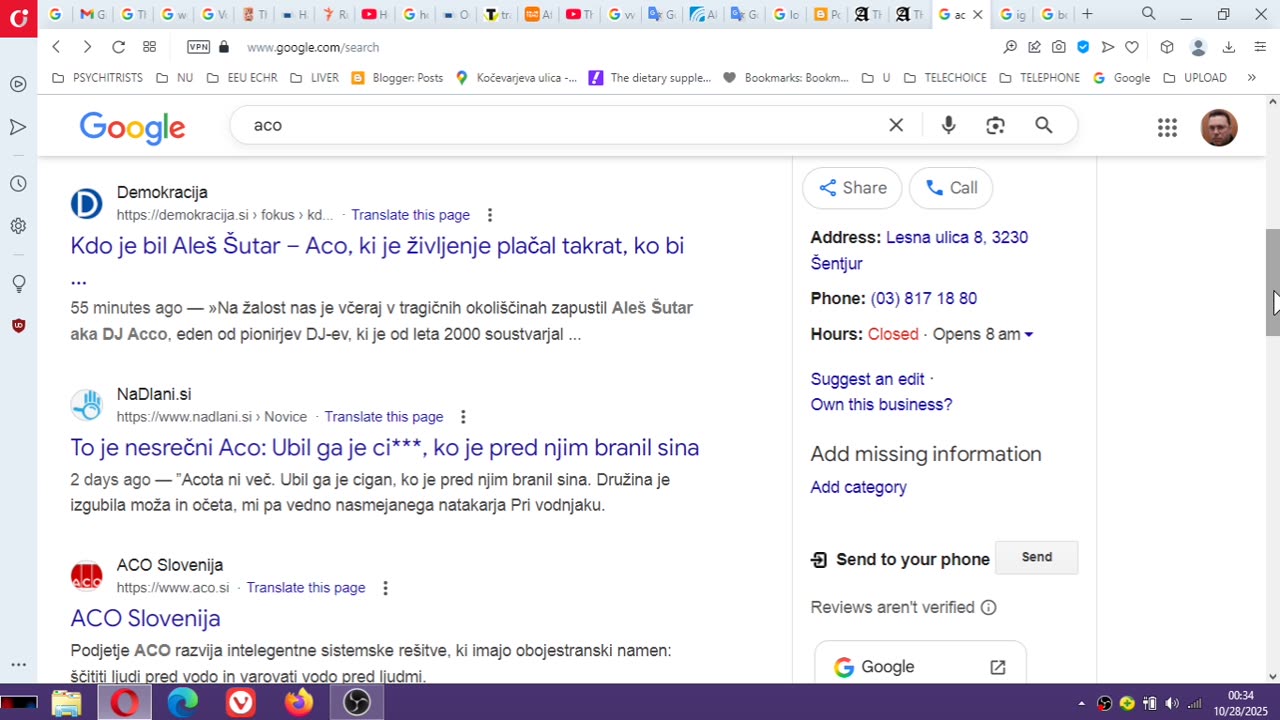Open a new browser tab
This screenshot has height=720, width=1280.
point(1087,14)
